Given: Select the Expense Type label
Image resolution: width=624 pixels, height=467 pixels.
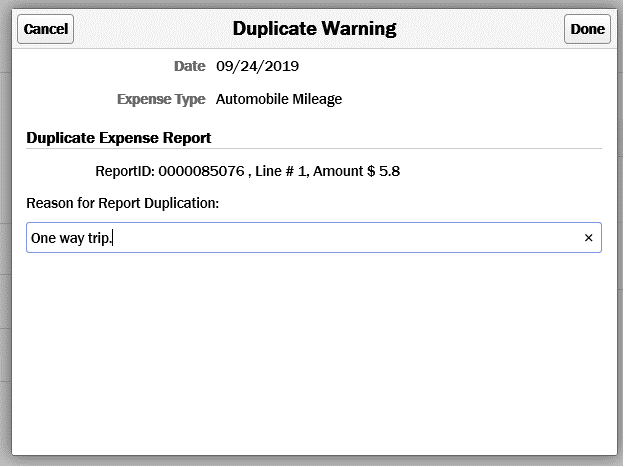Looking at the screenshot, I should (161, 99).
